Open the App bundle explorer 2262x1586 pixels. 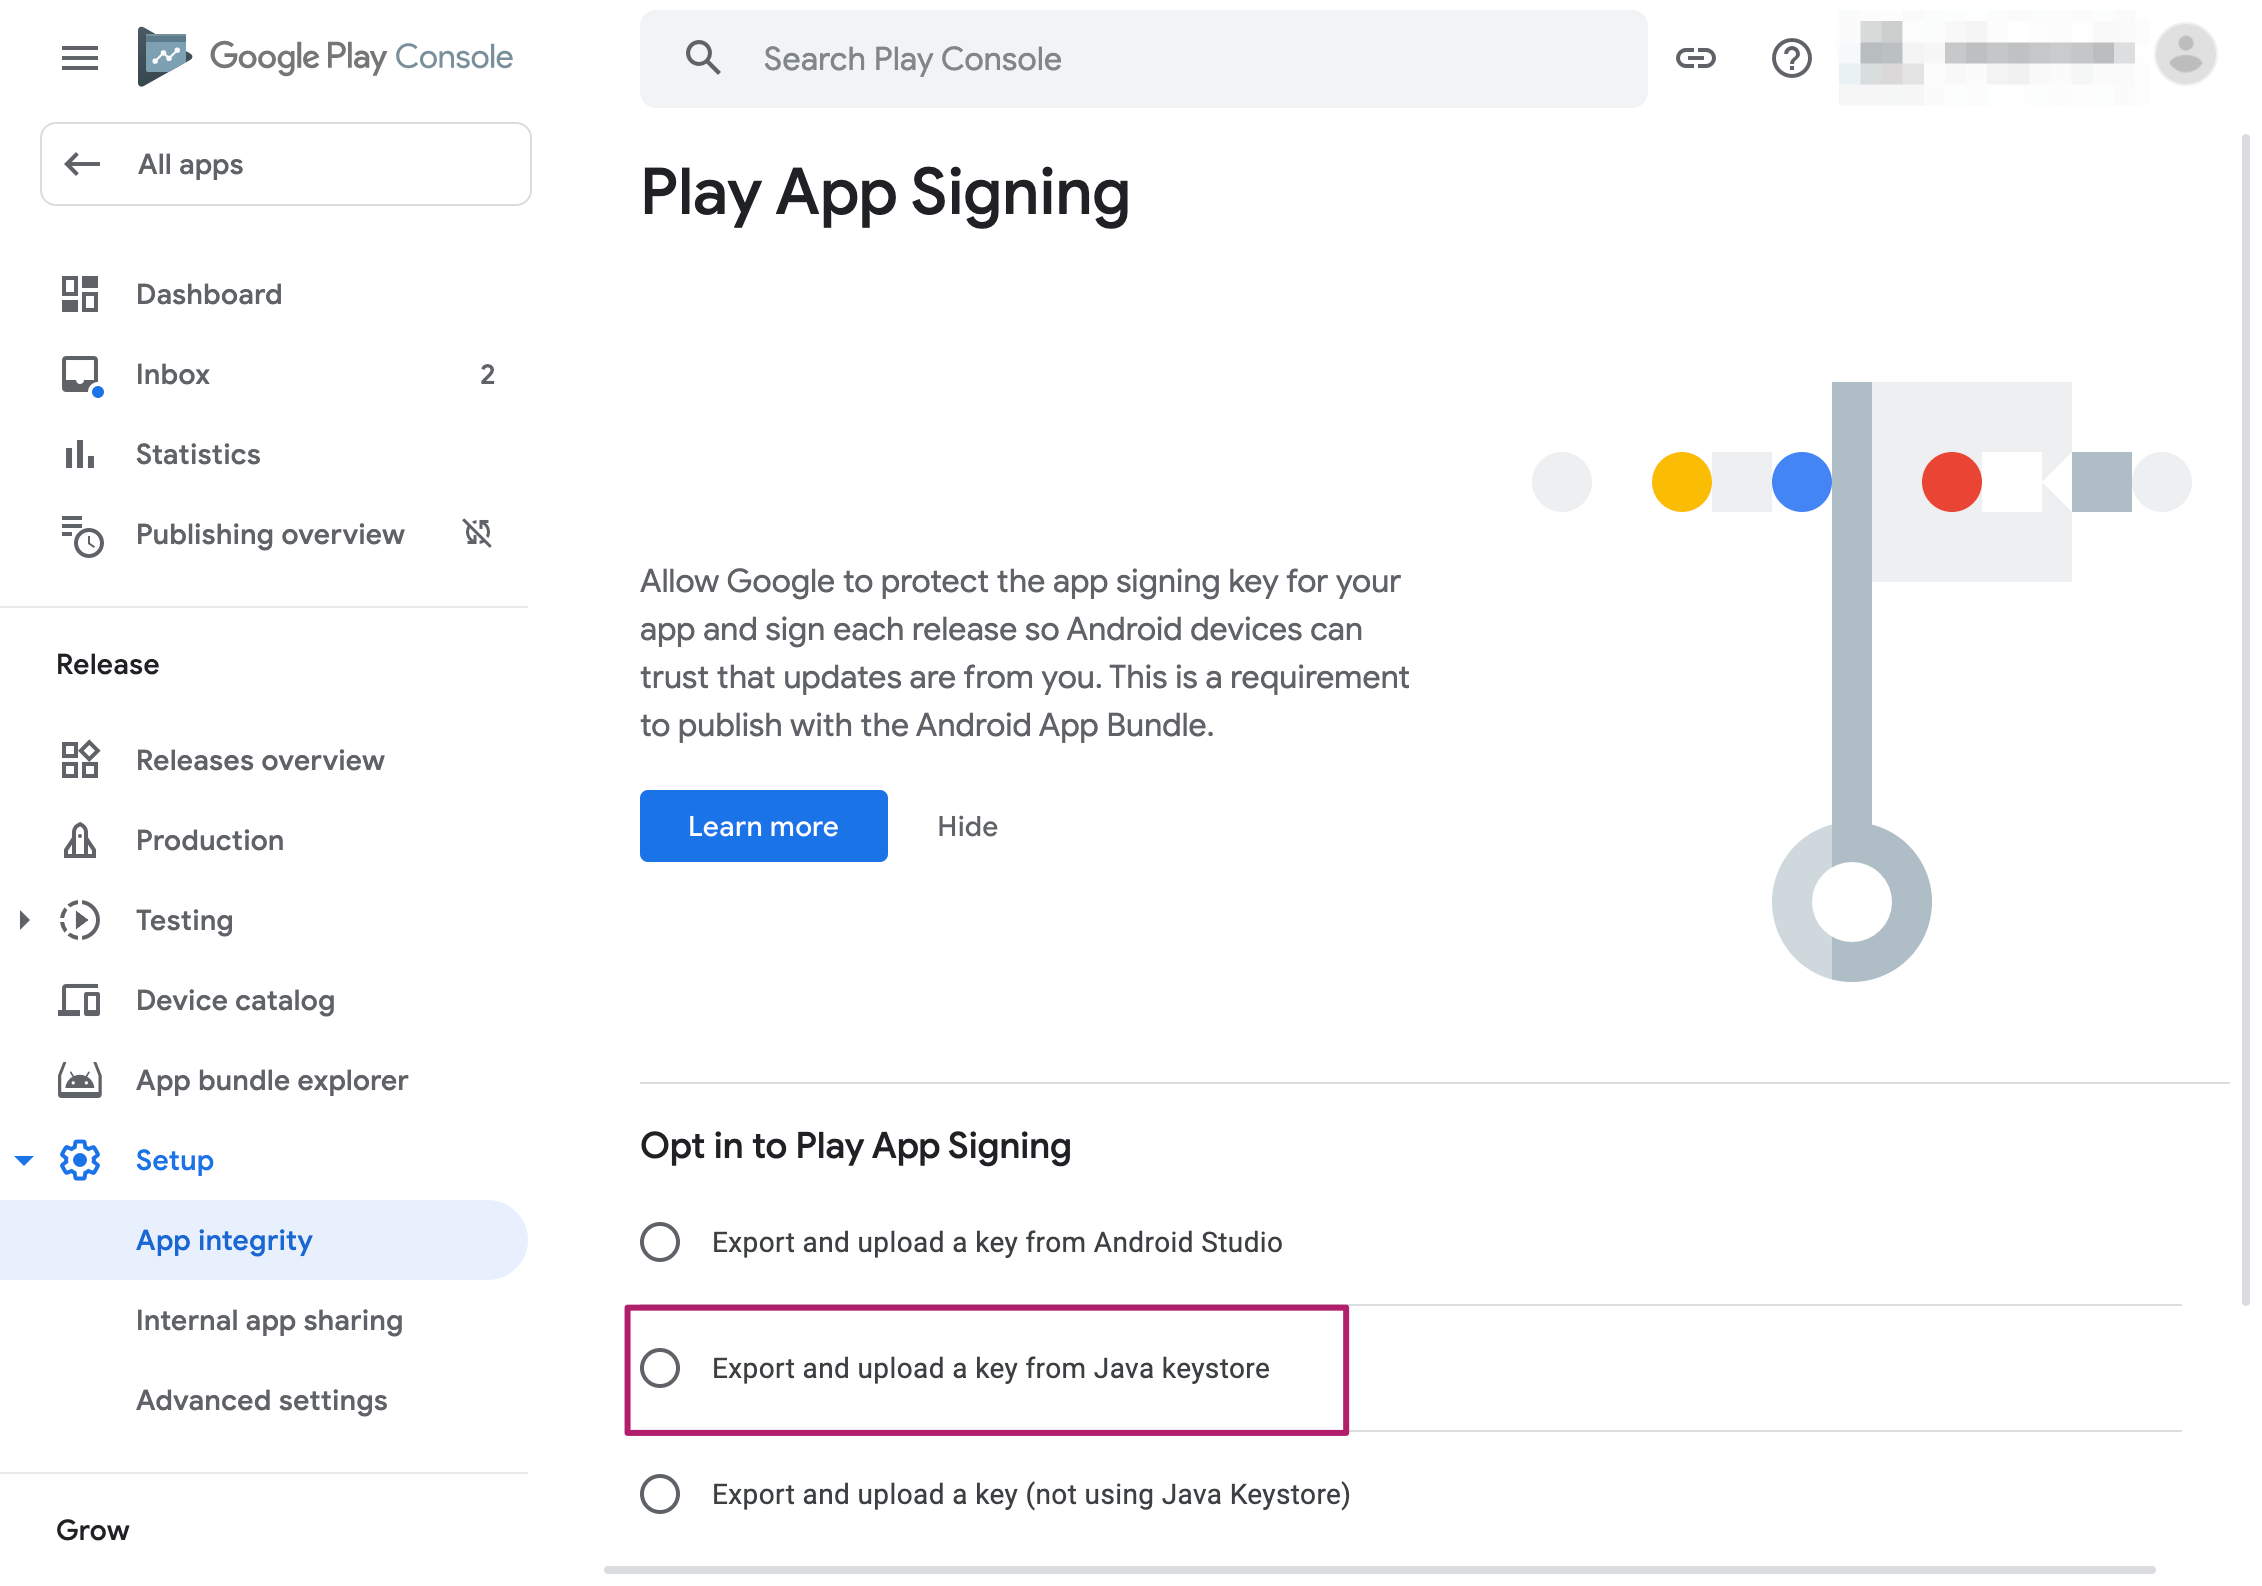pos(272,1080)
